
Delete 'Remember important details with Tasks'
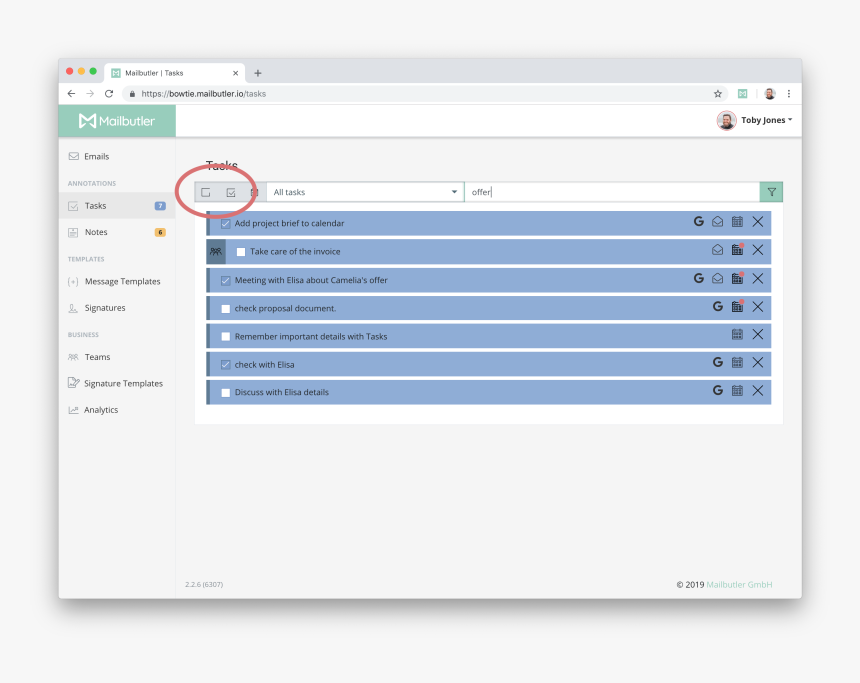point(757,334)
